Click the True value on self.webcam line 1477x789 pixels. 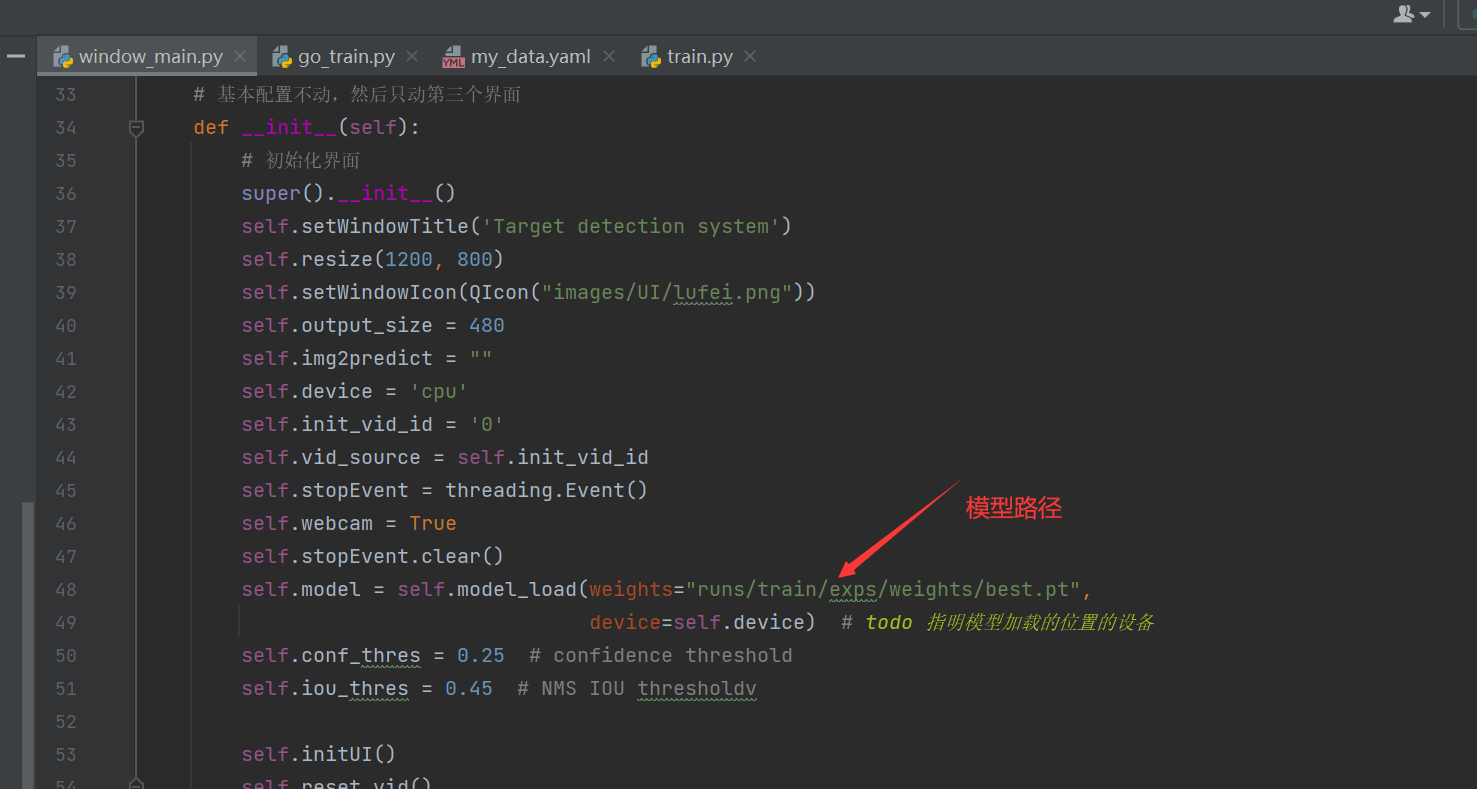click(x=433, y=523)
